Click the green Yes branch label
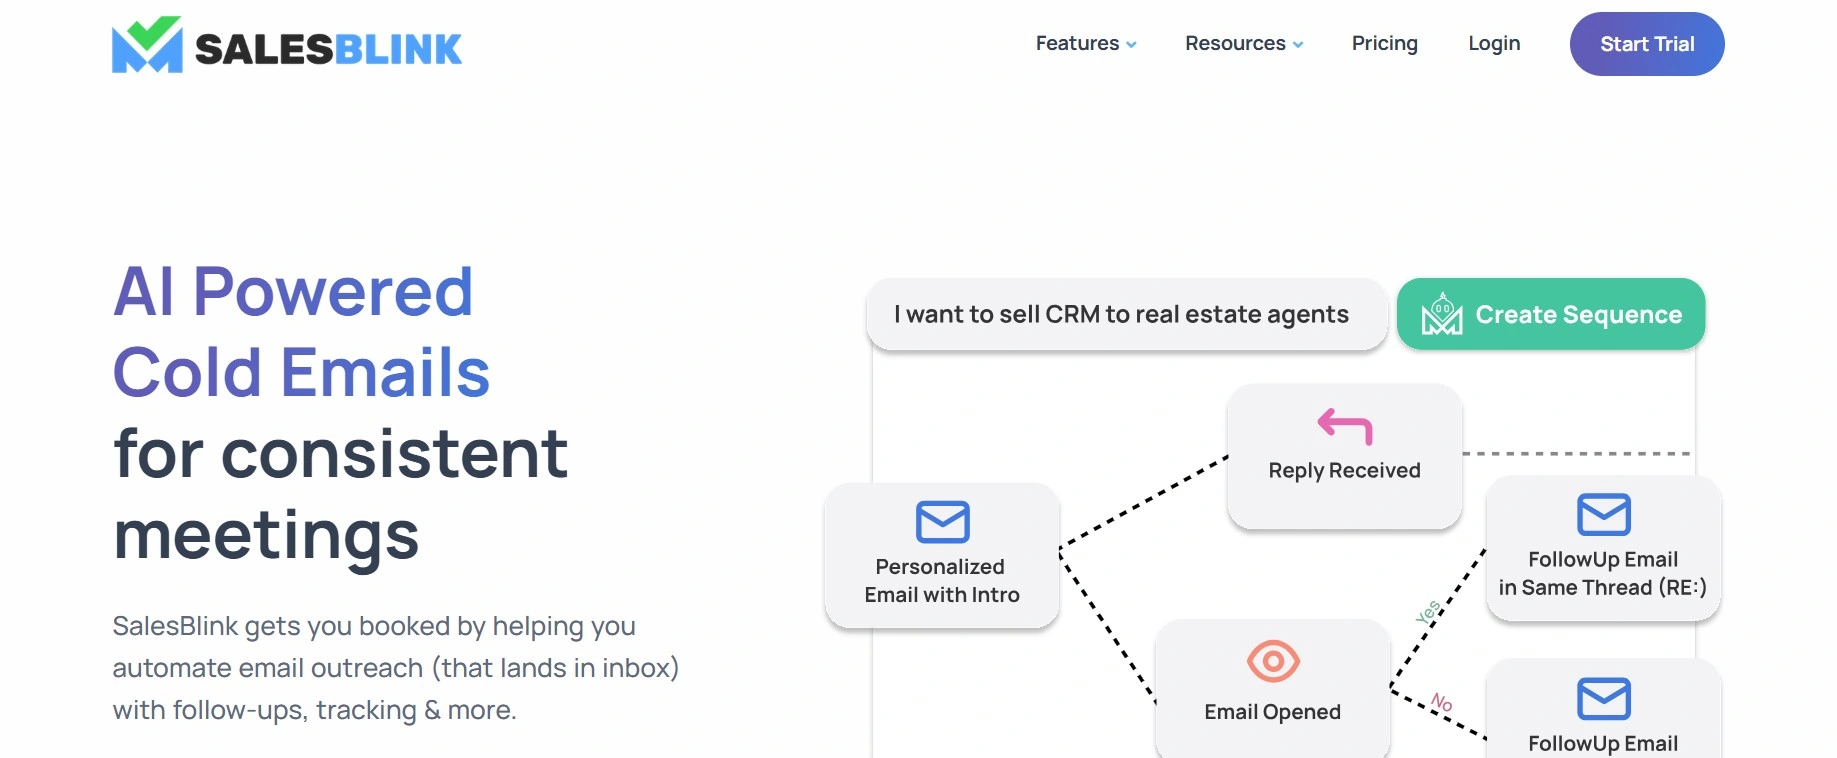The height and width of the screenshot is (758, 1837). click(x=1429, y=612)
